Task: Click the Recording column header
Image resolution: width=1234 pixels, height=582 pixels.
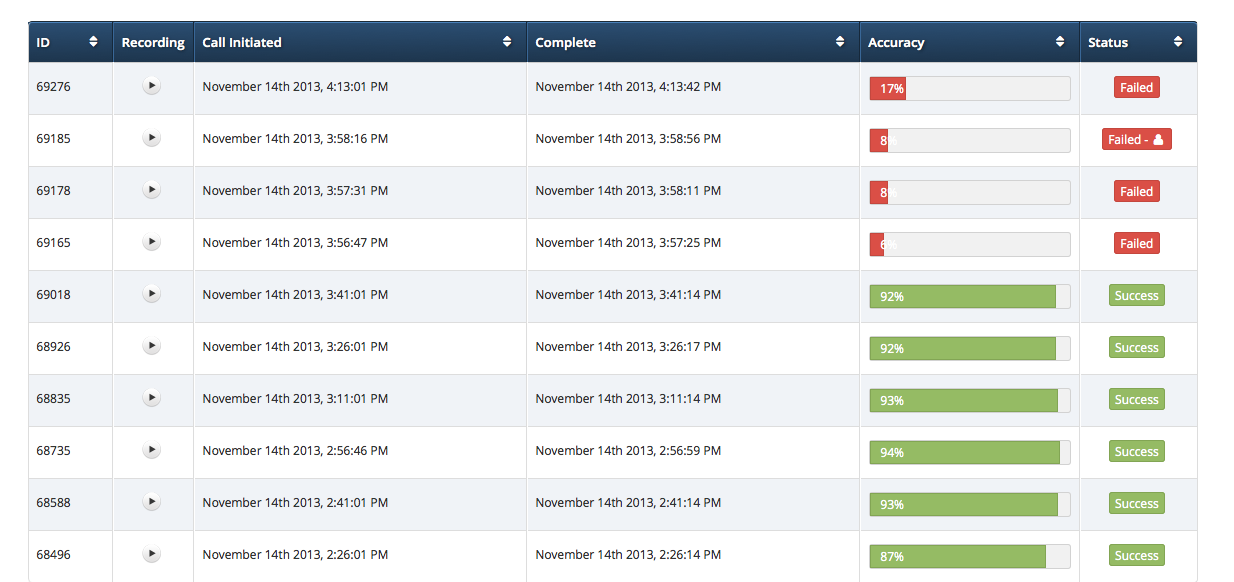Action: pyautogui.click(x=153, y=42)
